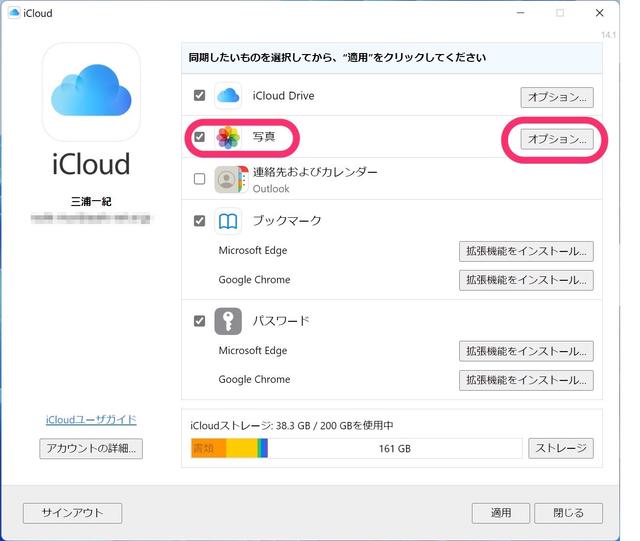640x541 pixels.
Task: Click the Photos (写真) flower icon
Action: click(x=228, y=138)
